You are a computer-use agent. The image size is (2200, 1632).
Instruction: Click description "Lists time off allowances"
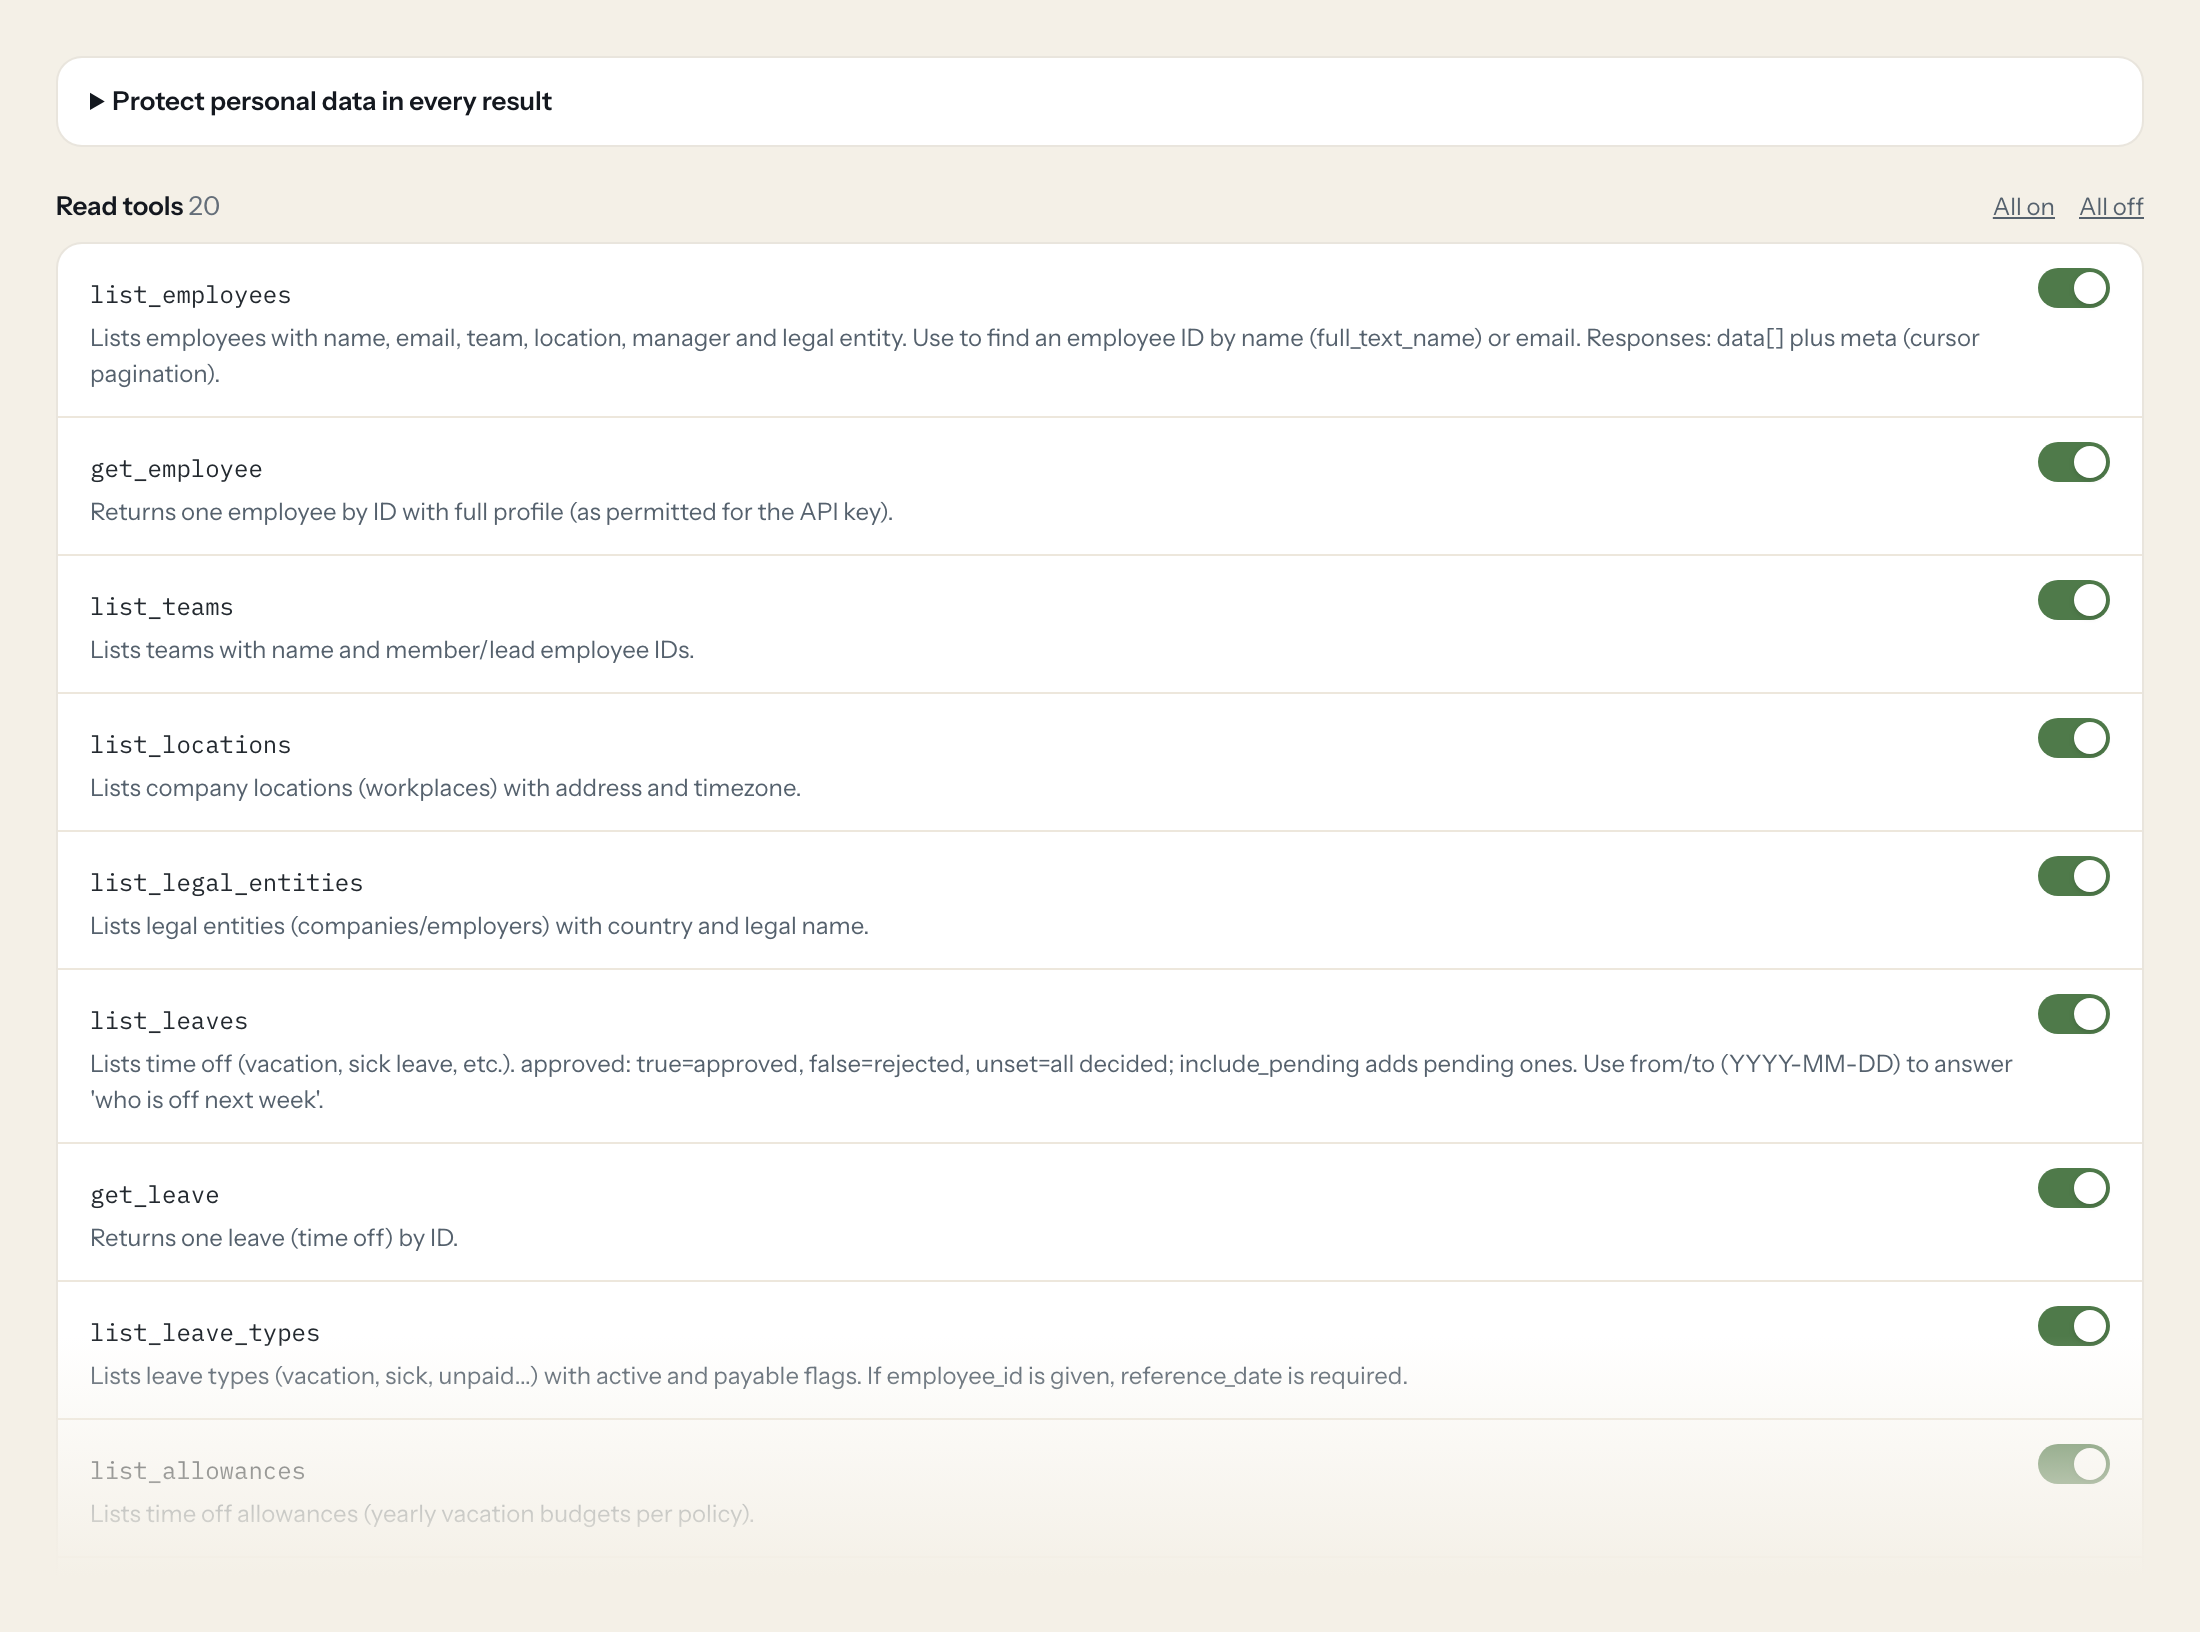pos(422,1514)
